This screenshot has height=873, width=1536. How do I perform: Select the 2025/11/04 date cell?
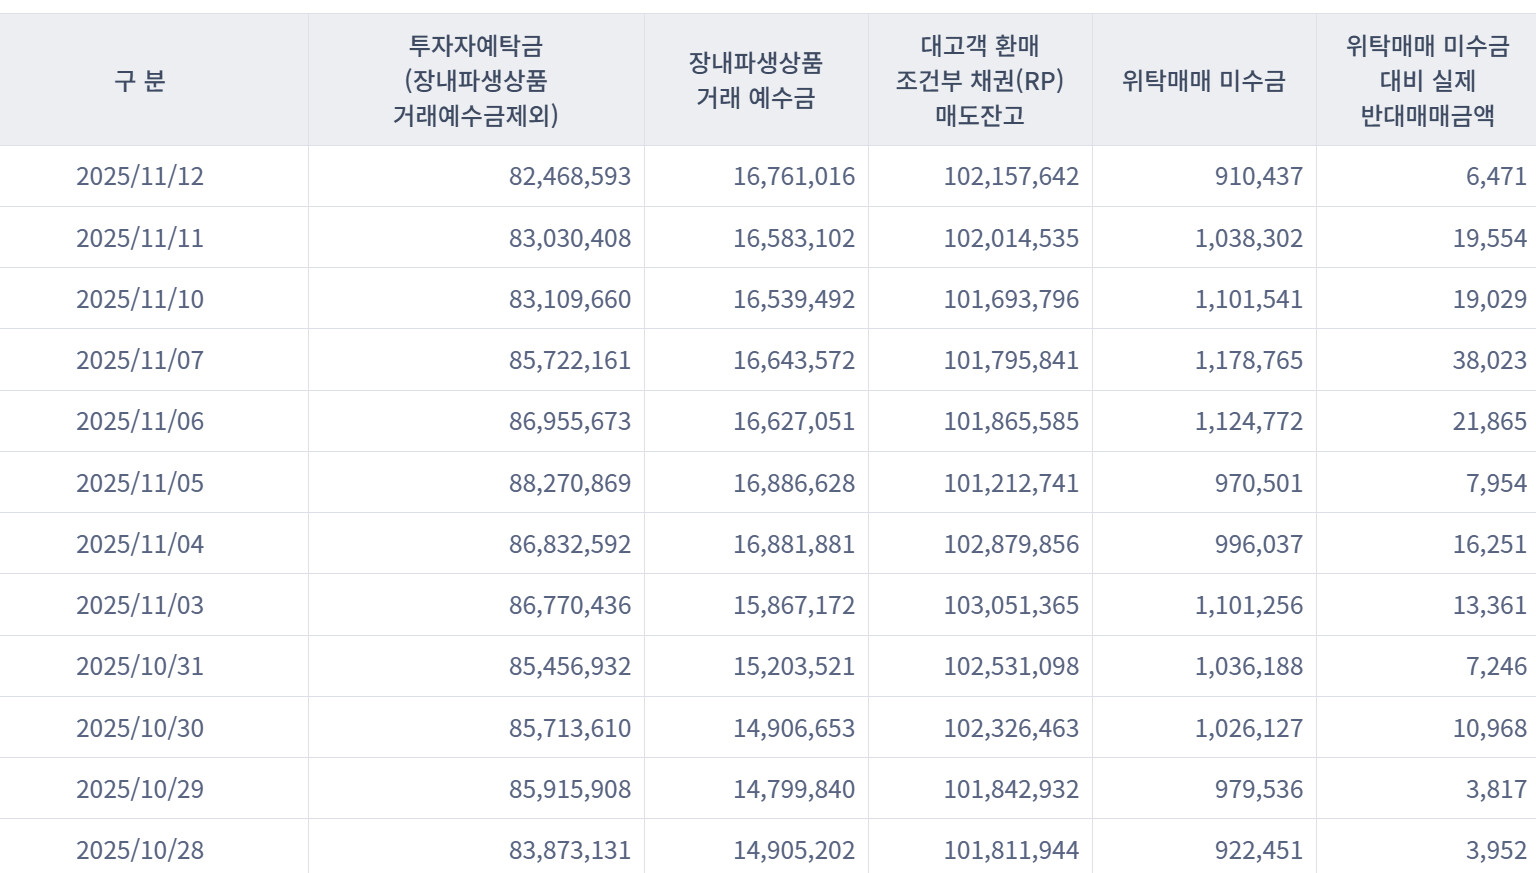coord(140,544)
